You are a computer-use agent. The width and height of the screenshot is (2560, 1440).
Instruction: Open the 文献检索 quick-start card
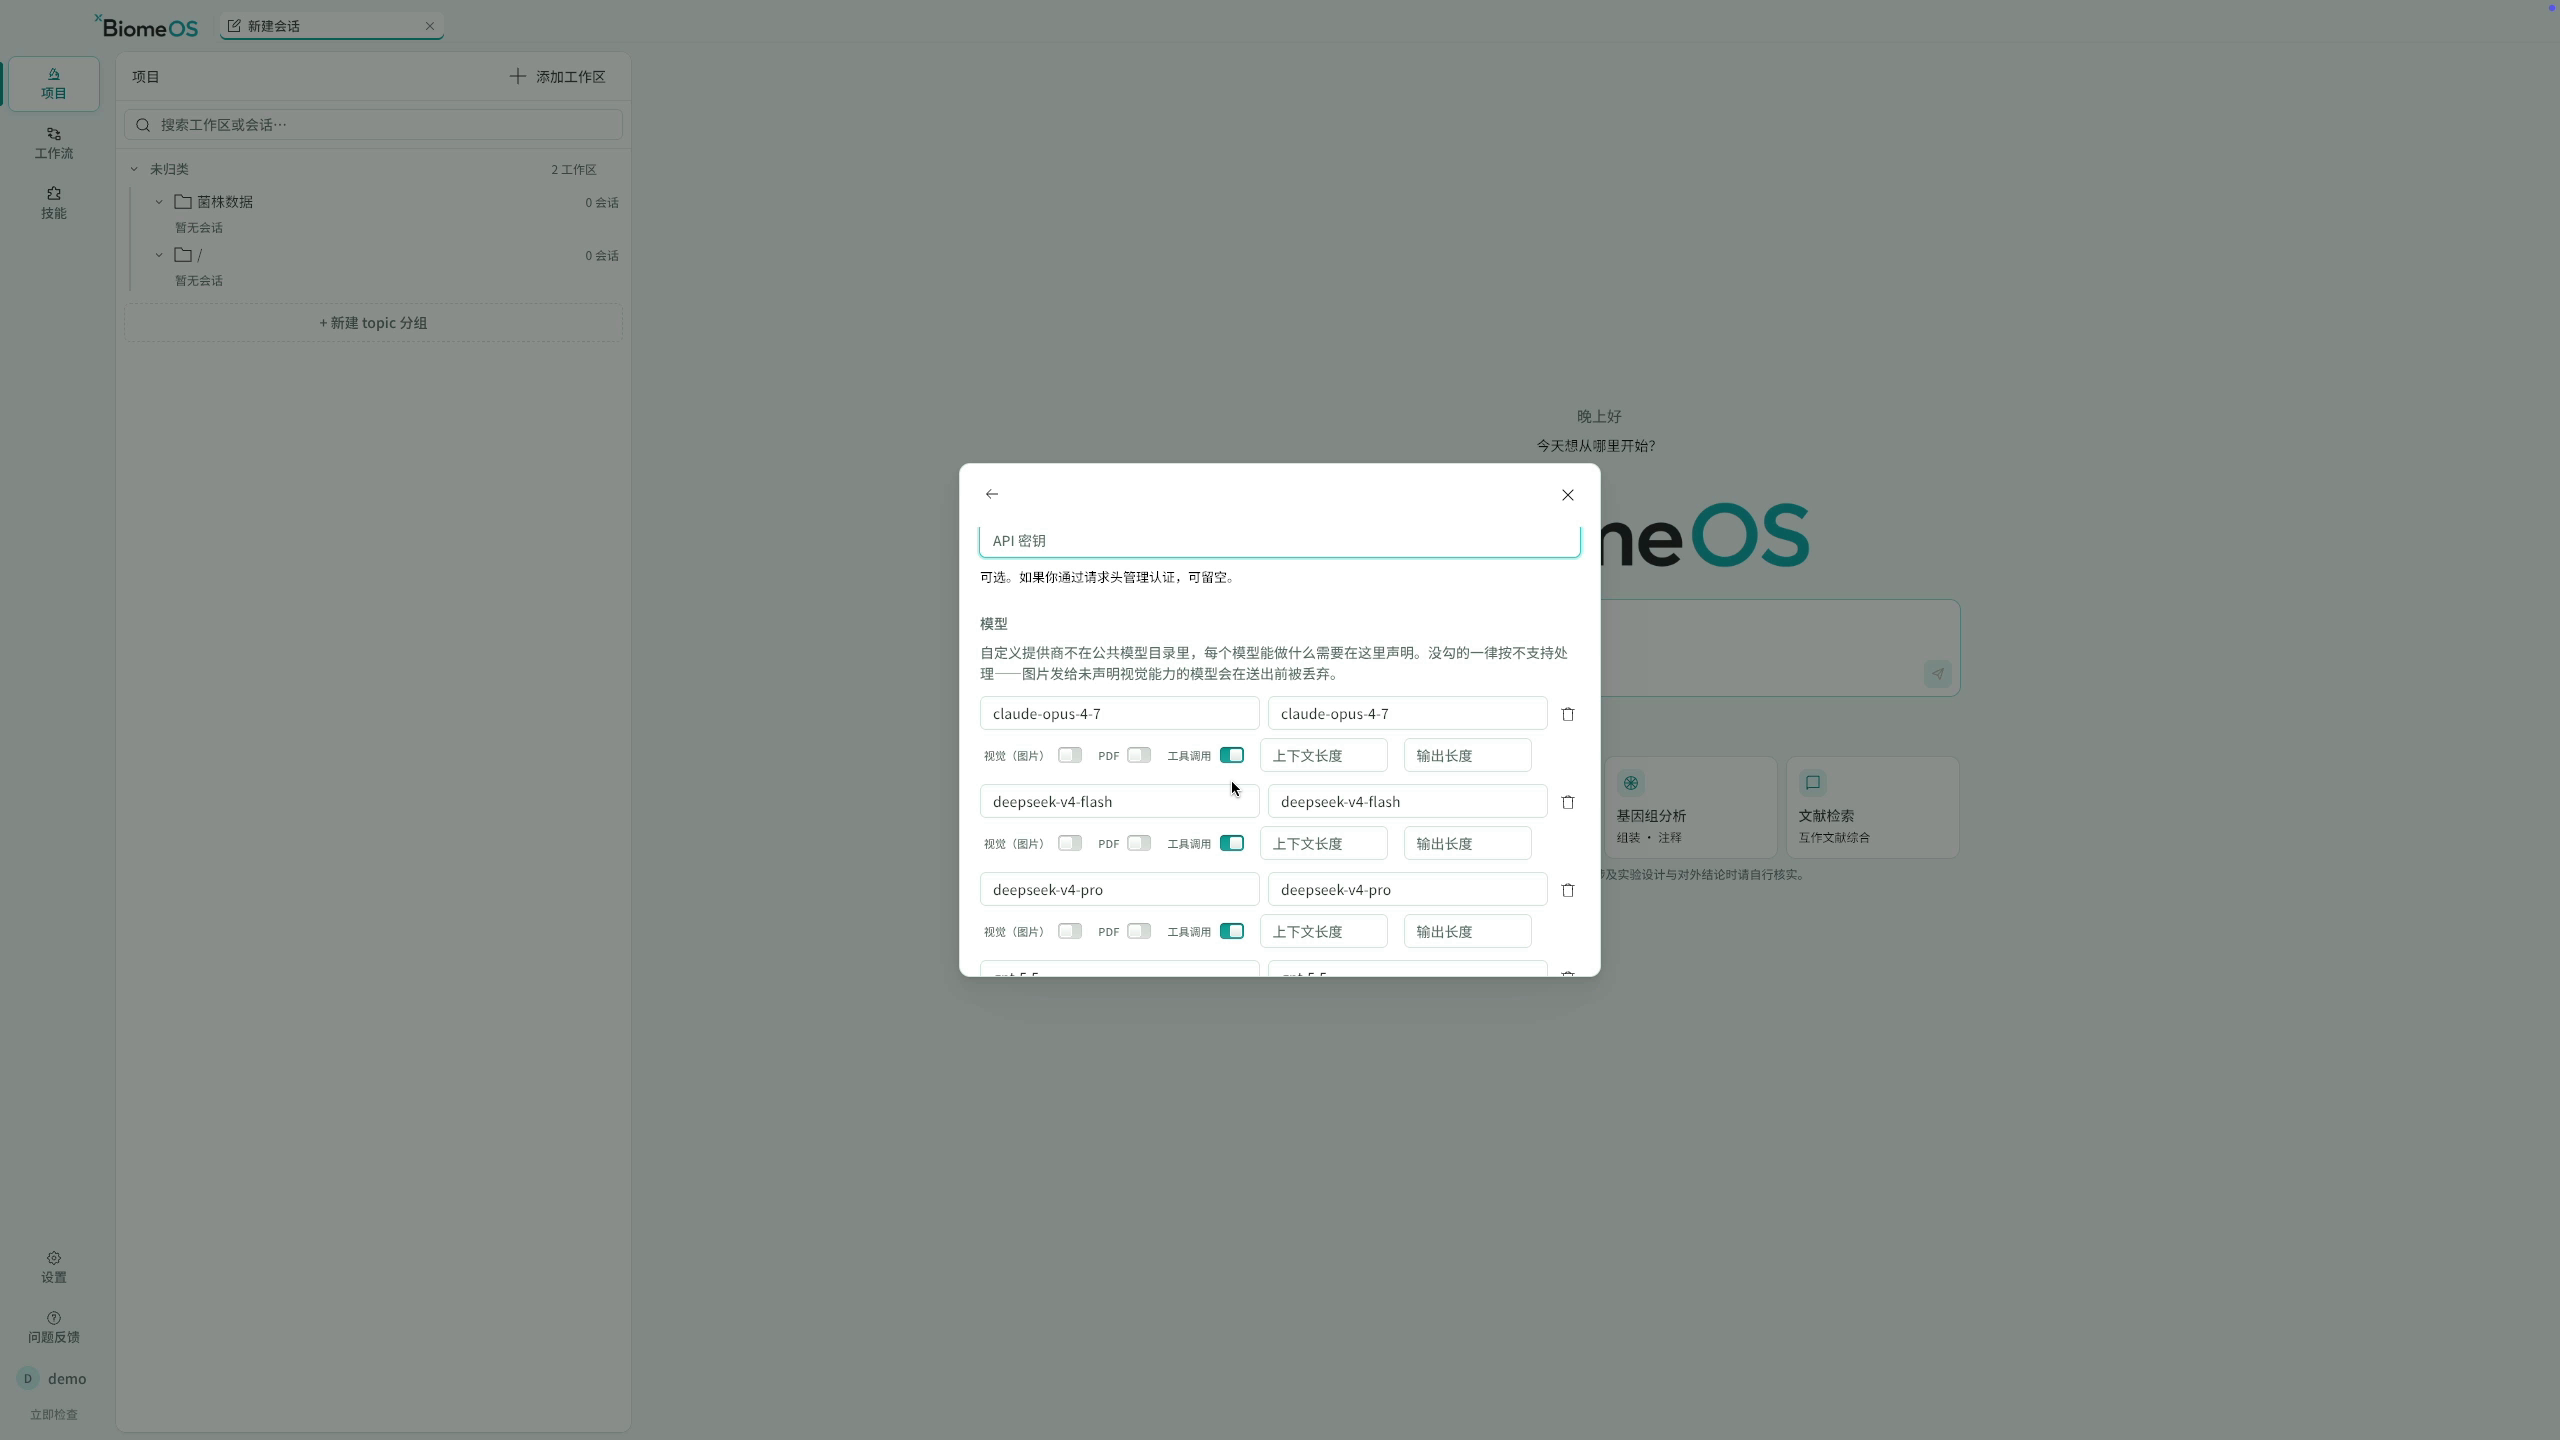pos(1872,807)
